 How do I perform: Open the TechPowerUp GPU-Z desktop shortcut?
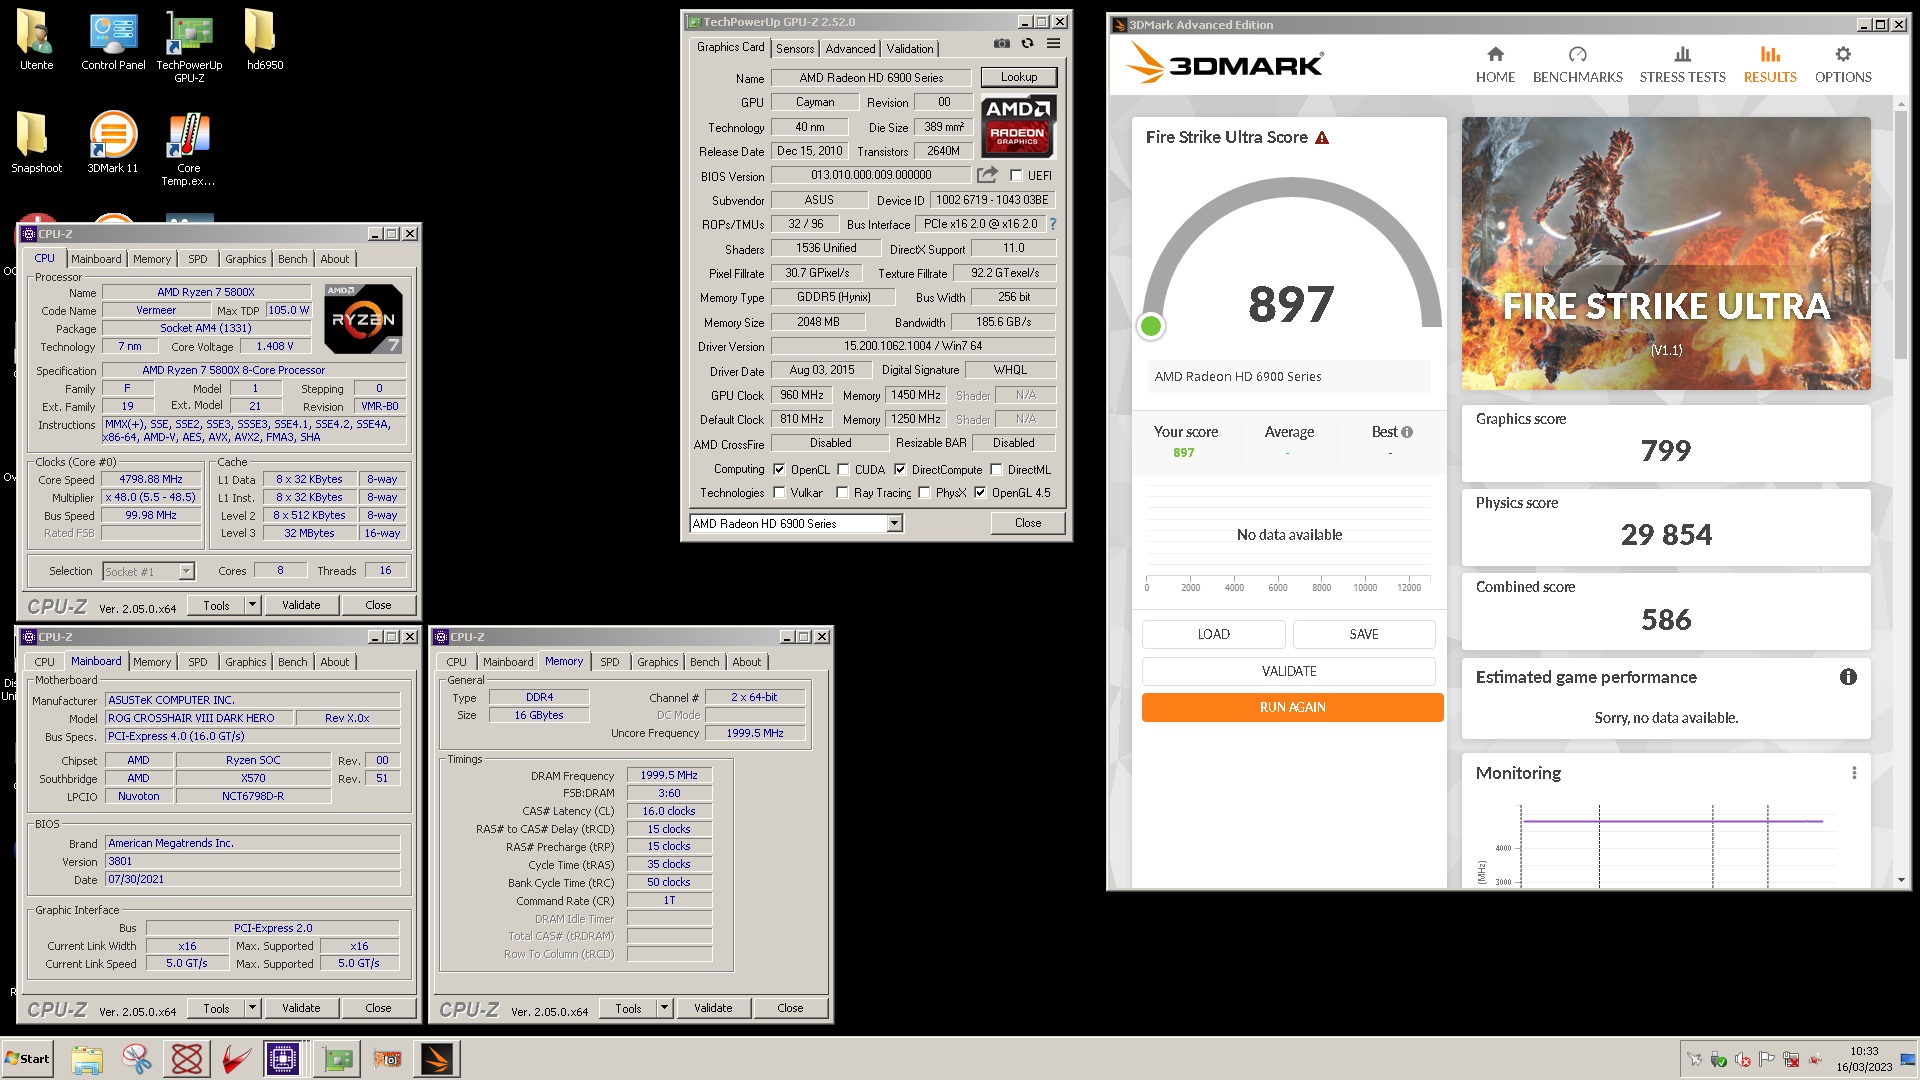pyautogui.click(x=189, y=46)
